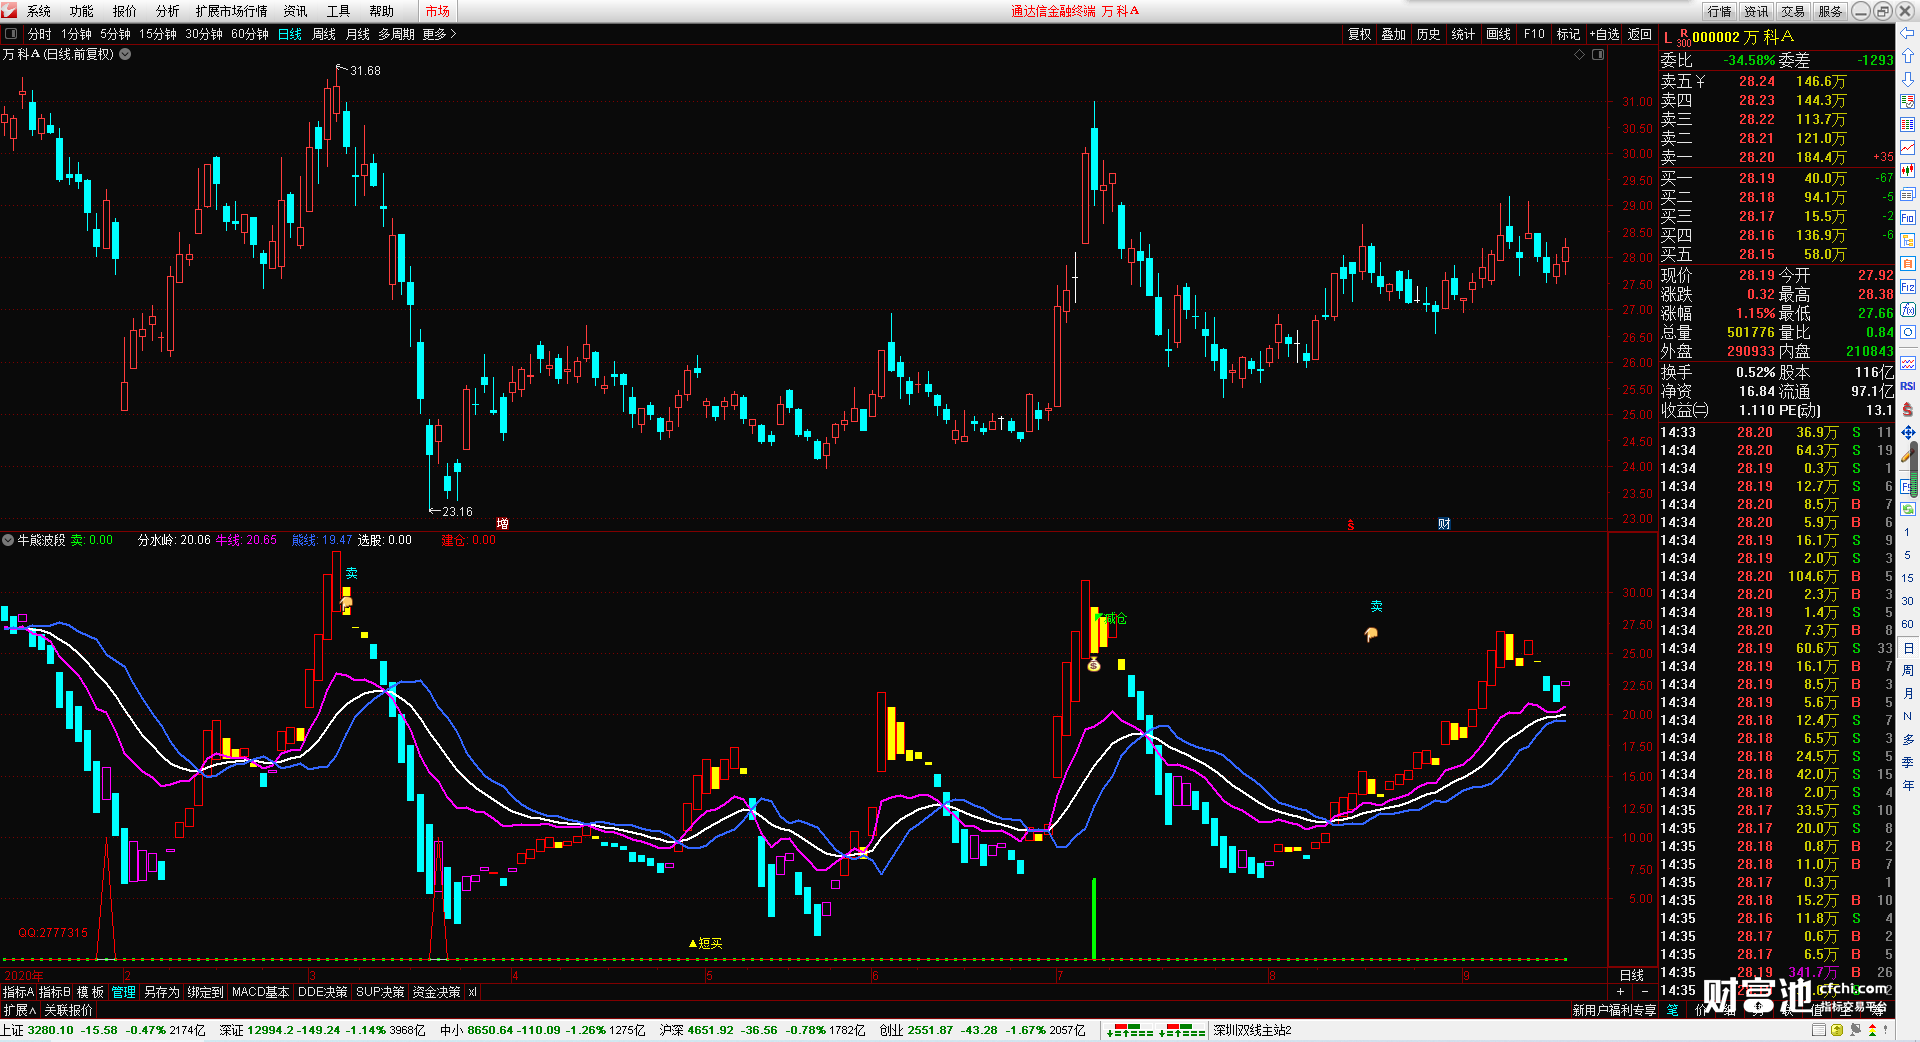Open the line trend chart icon in sidebar
This screenshot has width=1920, height=1042.
1908,148
